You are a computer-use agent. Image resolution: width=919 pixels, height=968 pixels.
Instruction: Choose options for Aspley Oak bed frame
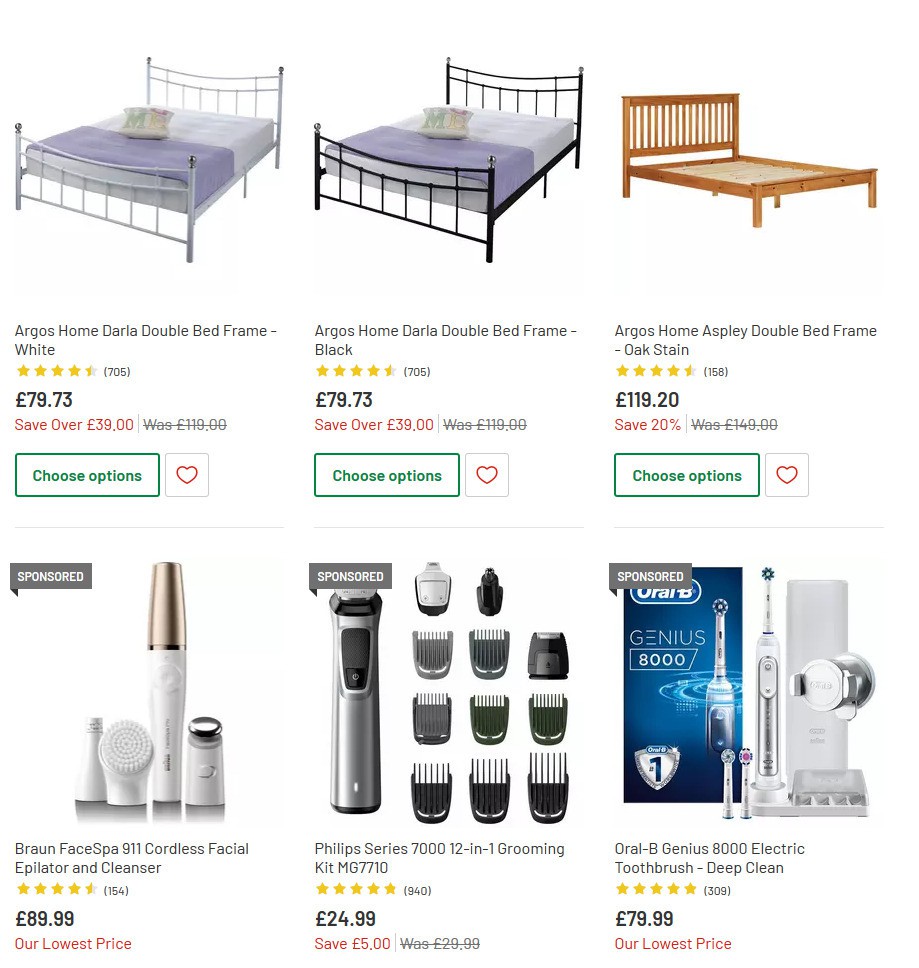pos(687,475)
